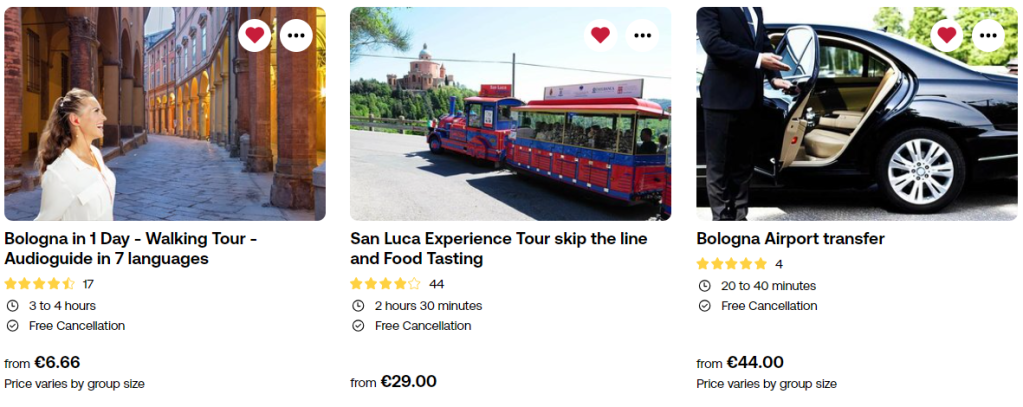
Task: Open San Luca Experience Tour title link
Action: click(x=498, y=248)
